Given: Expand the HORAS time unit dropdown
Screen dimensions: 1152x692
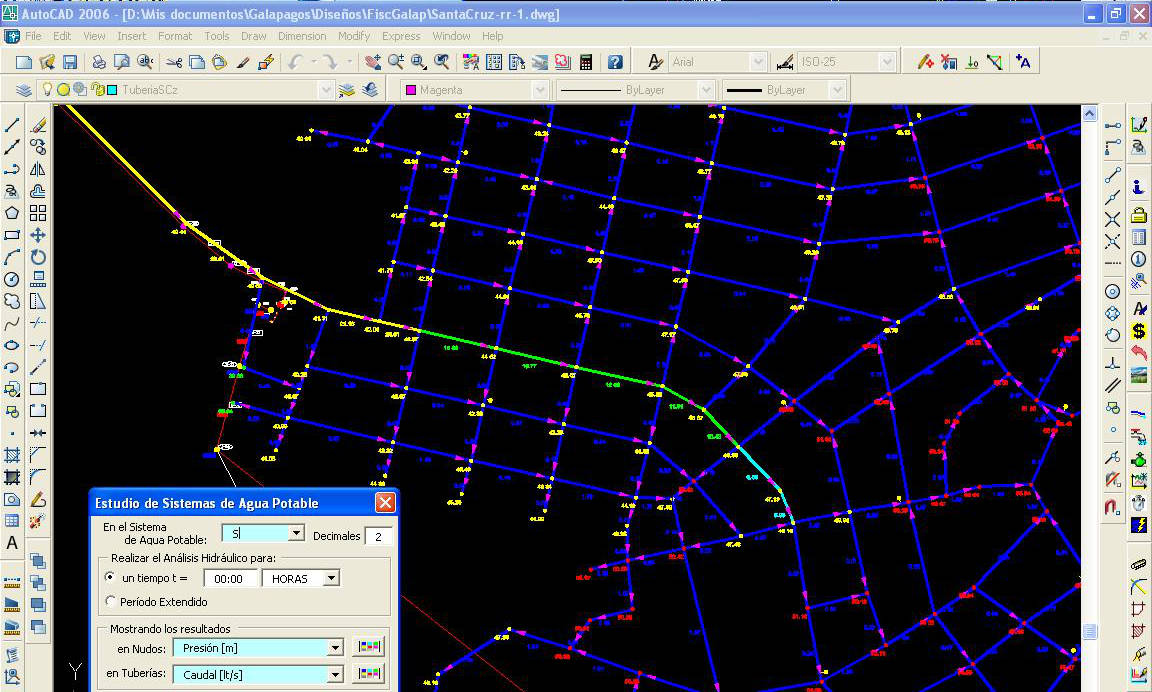Looking at the screenshot, I should point(331,579).
